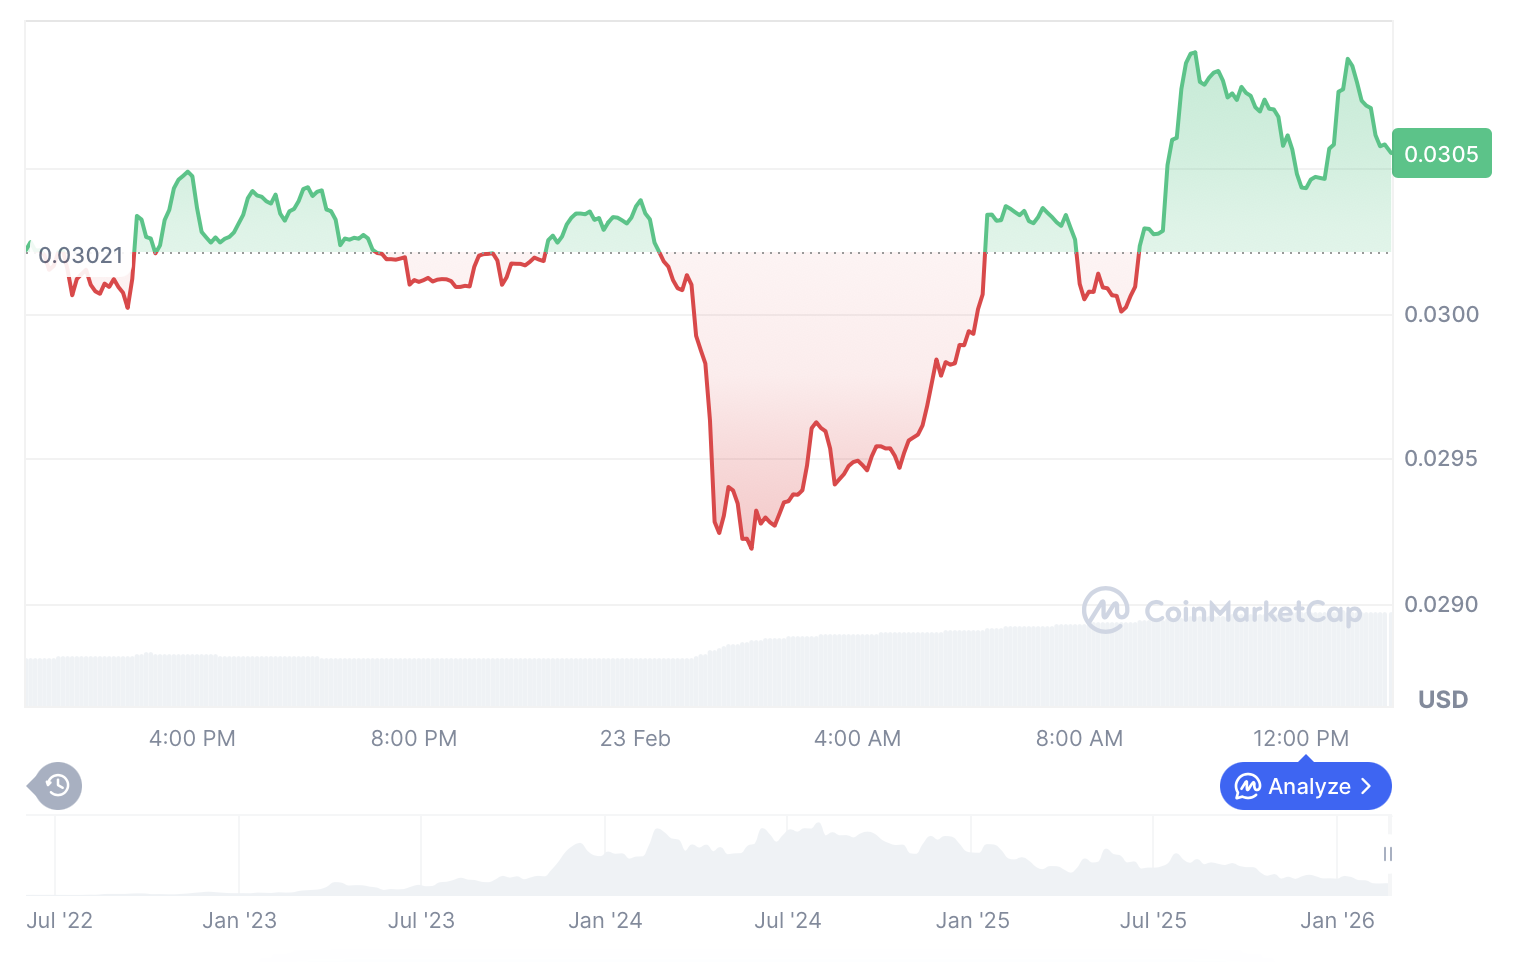
Task: Click the 8:00 AM time axis label
Action: pyautogui.click(x=1079, y=739)
